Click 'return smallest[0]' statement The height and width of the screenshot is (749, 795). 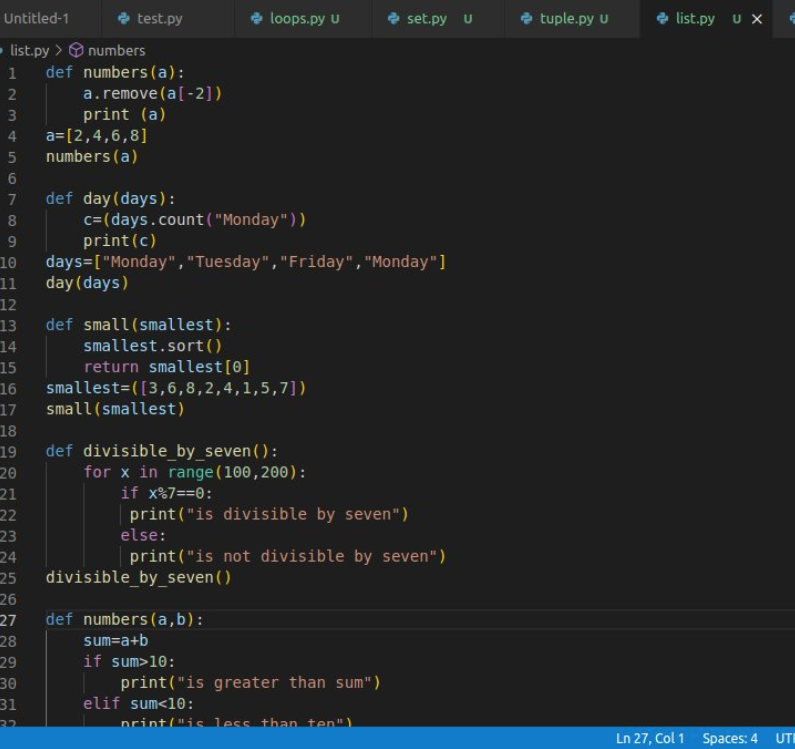click(x=166, y=367)
